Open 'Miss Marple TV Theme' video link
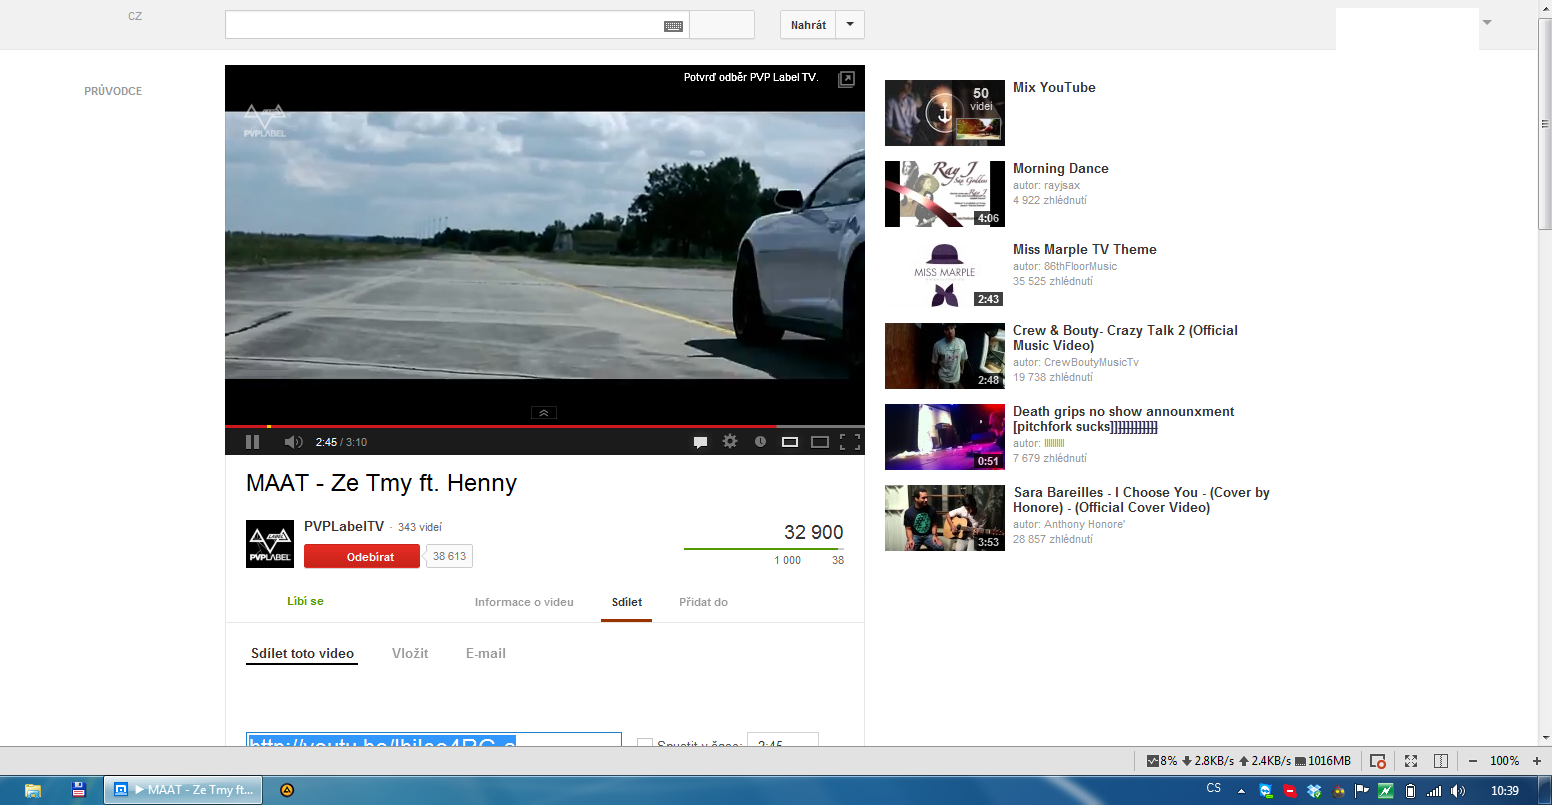Image resolution: width=1553 pixels, height=806 pixels. click(1084, 250)
